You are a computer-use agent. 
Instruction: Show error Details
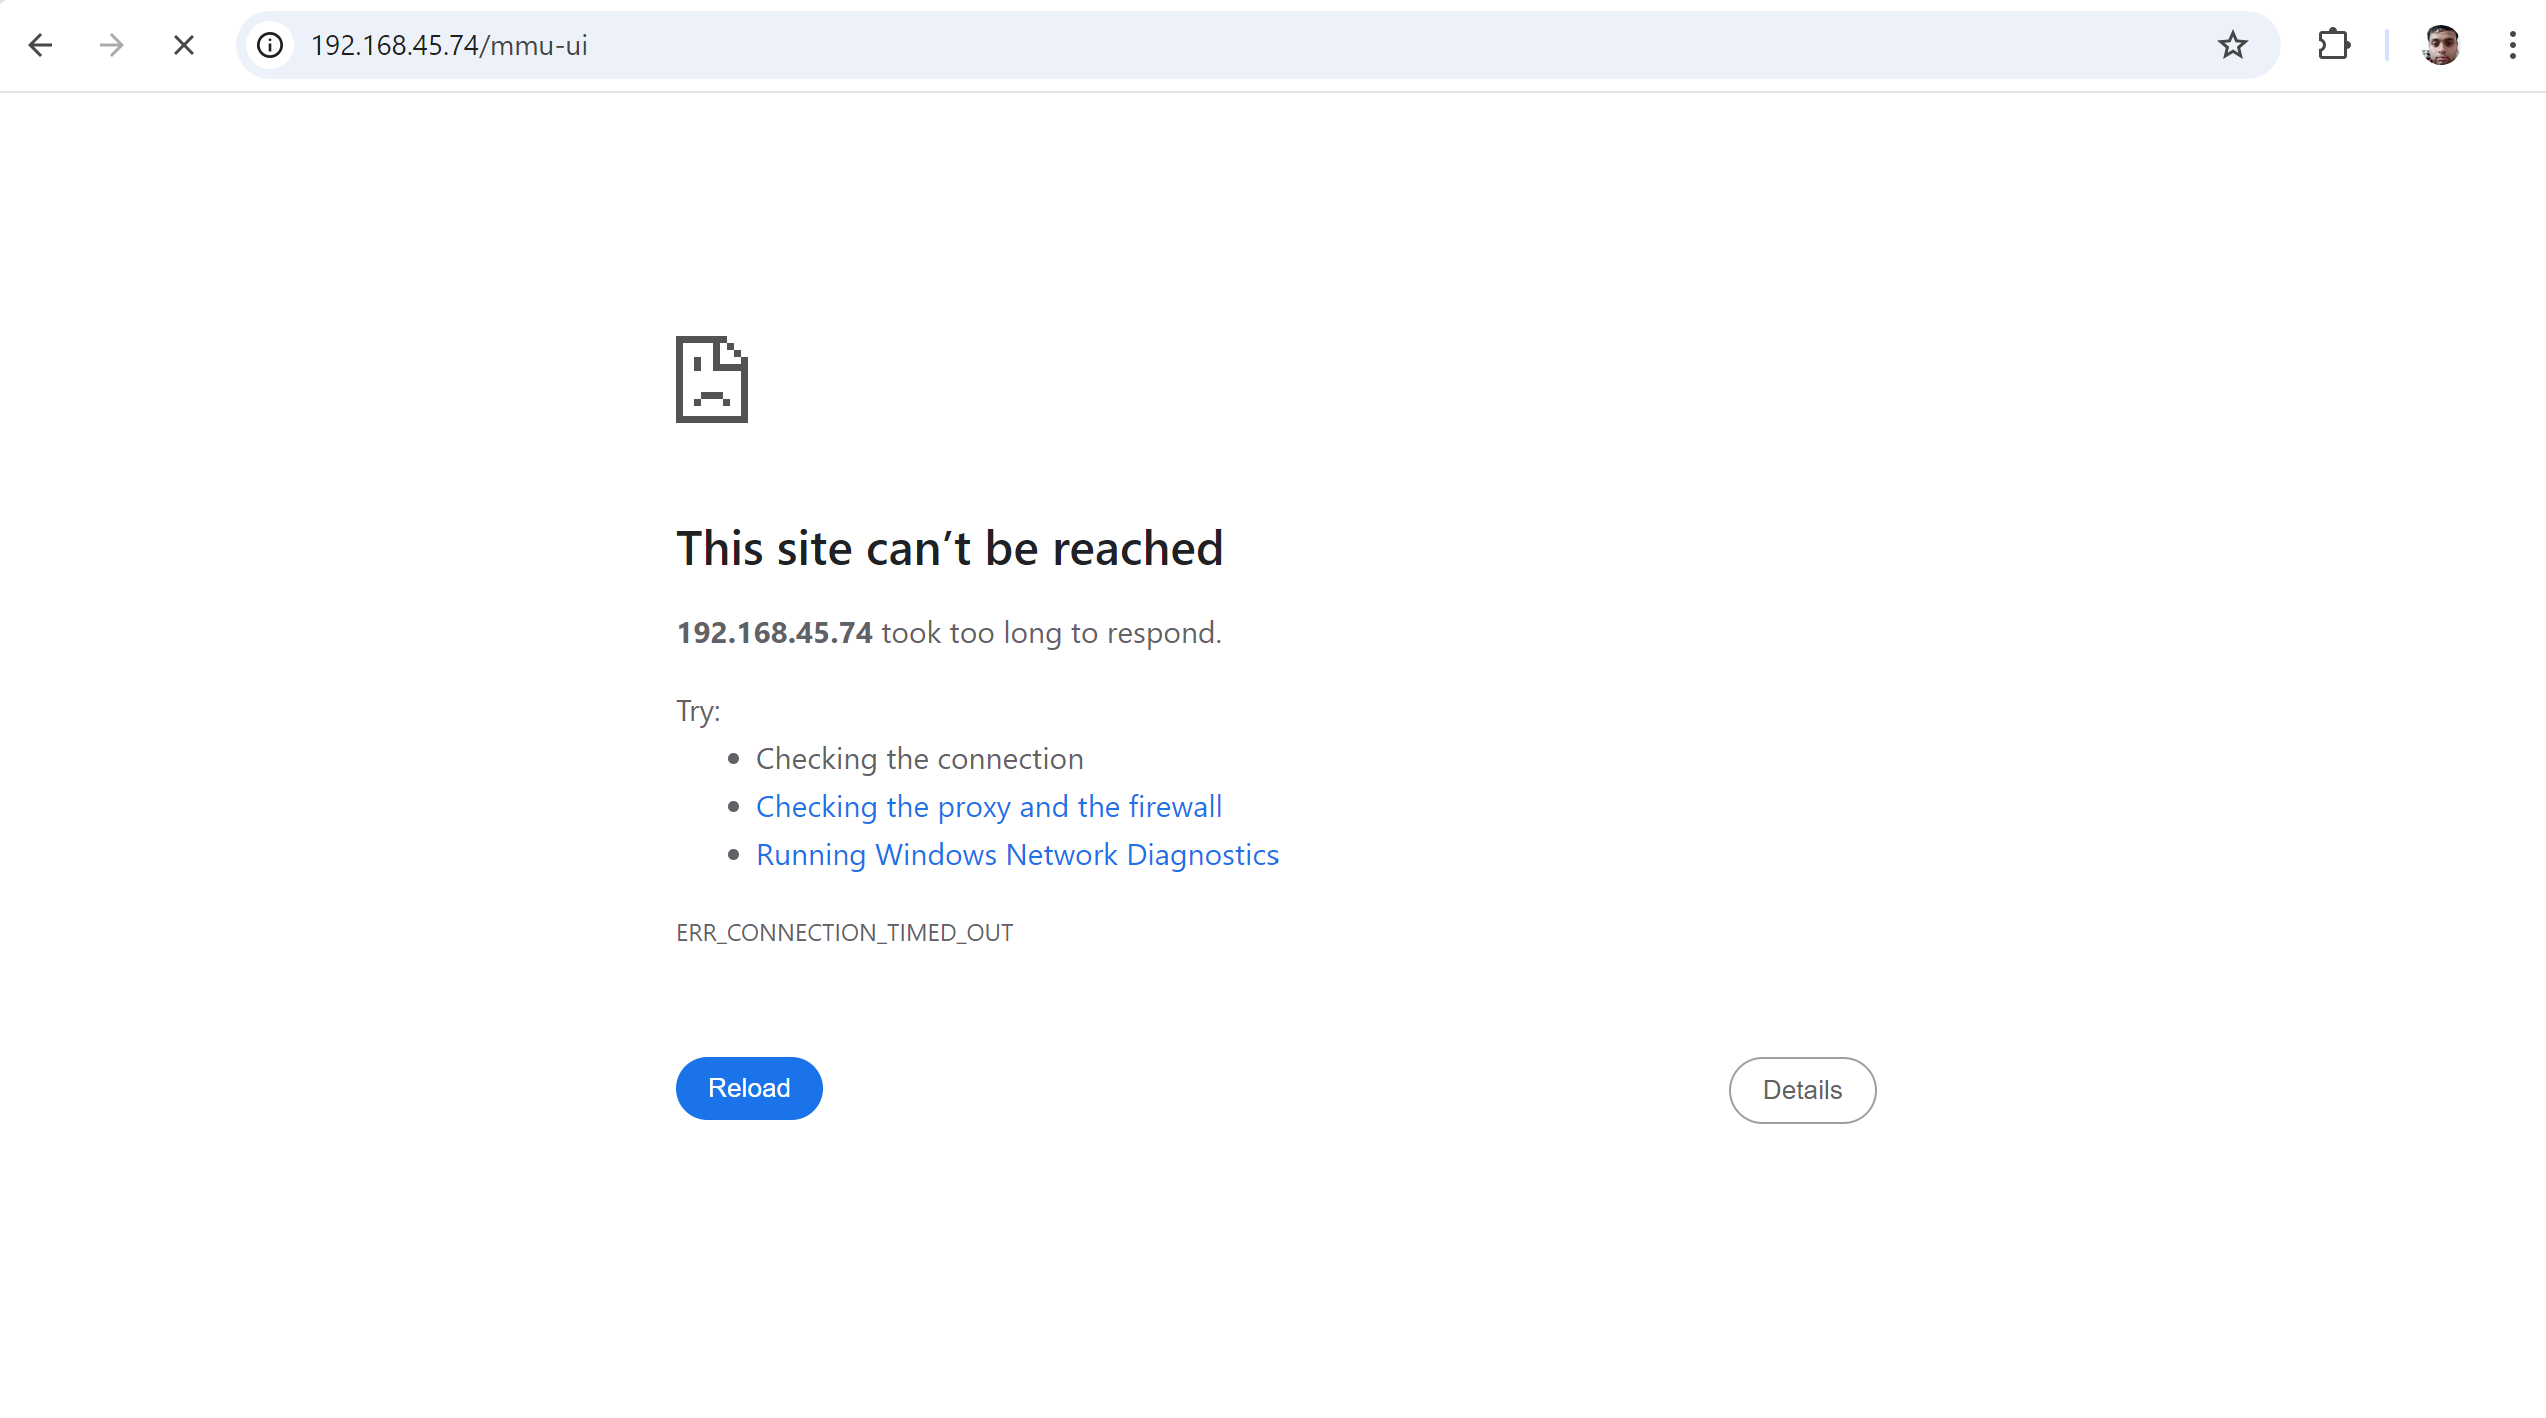coord(1802,1090)
